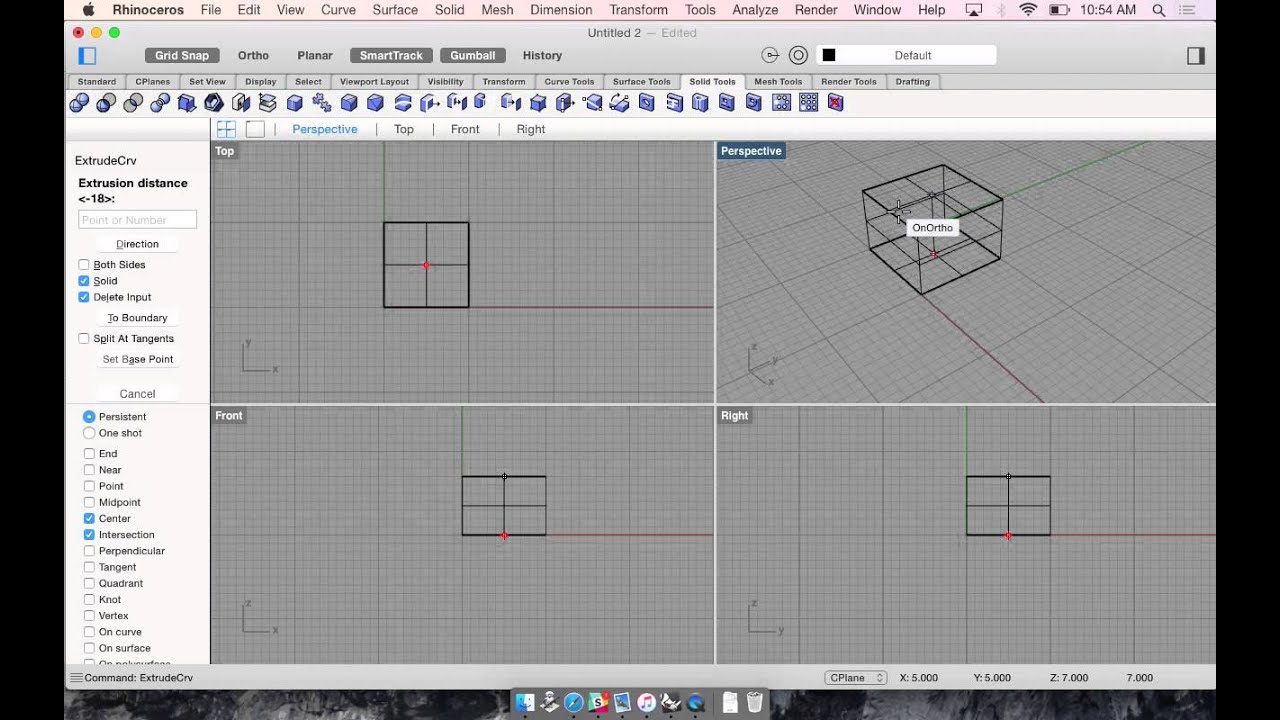Switch to the Drafting tab
This screenshot has height=720, width=1280.
click(x=912, y=82)
